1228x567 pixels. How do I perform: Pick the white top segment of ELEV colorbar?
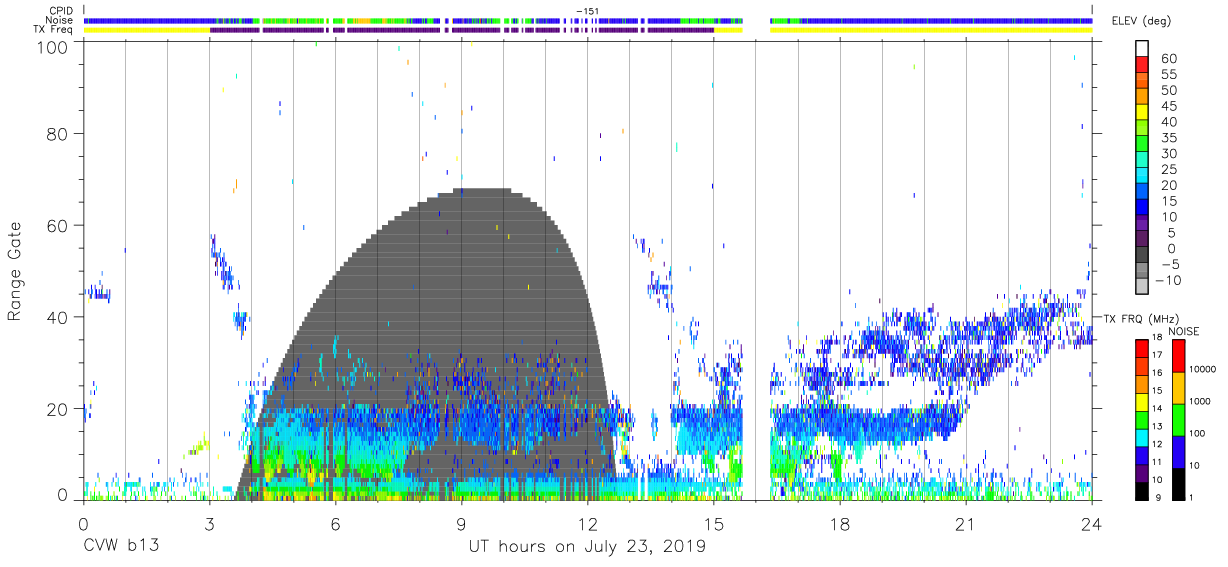click(1142, 49)
